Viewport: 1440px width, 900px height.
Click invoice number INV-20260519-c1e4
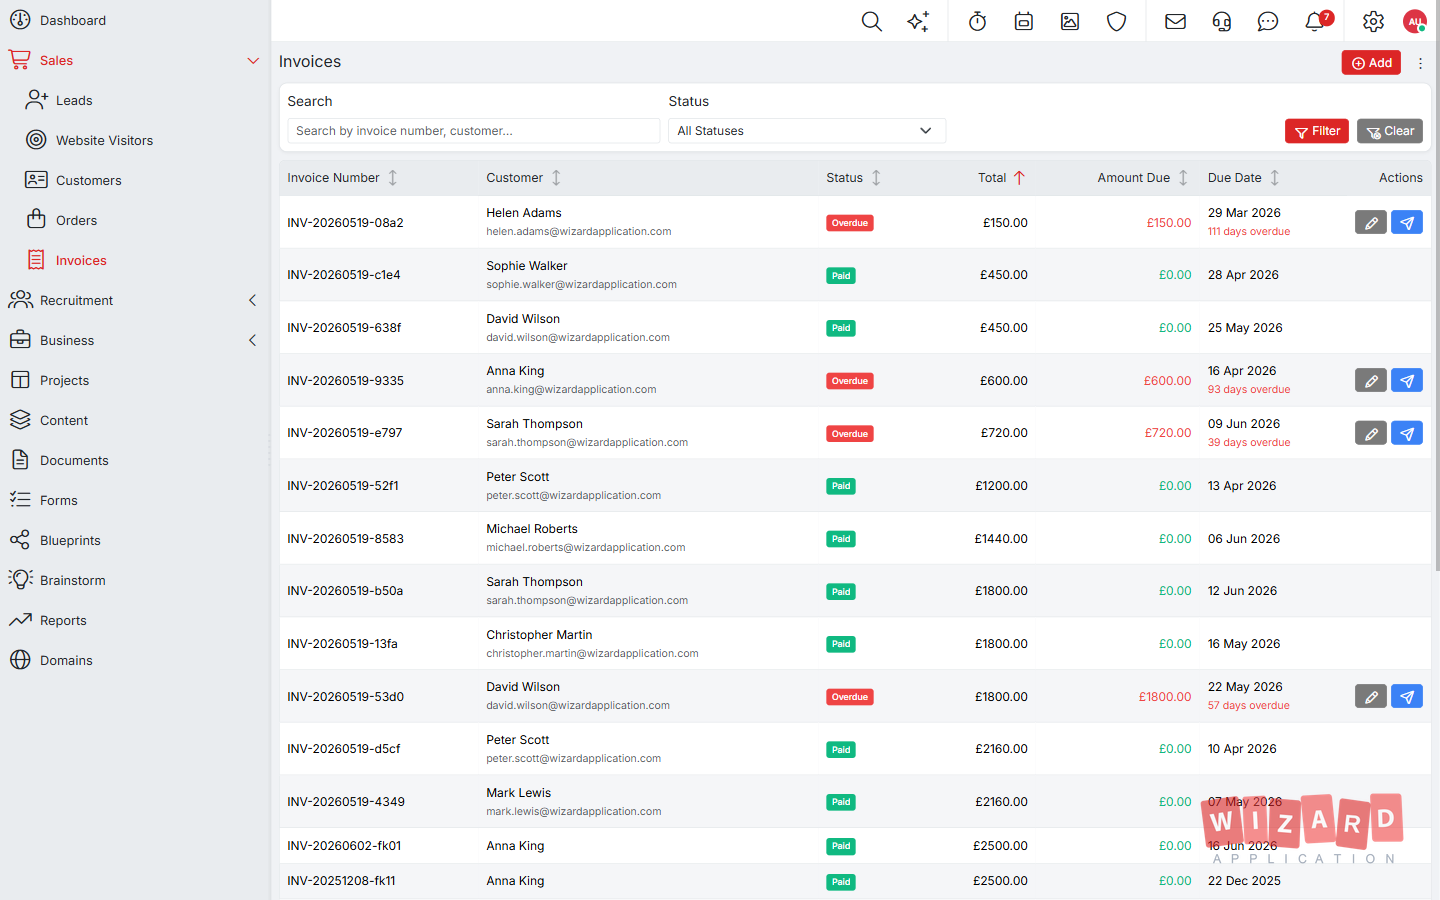coord(344,275)
